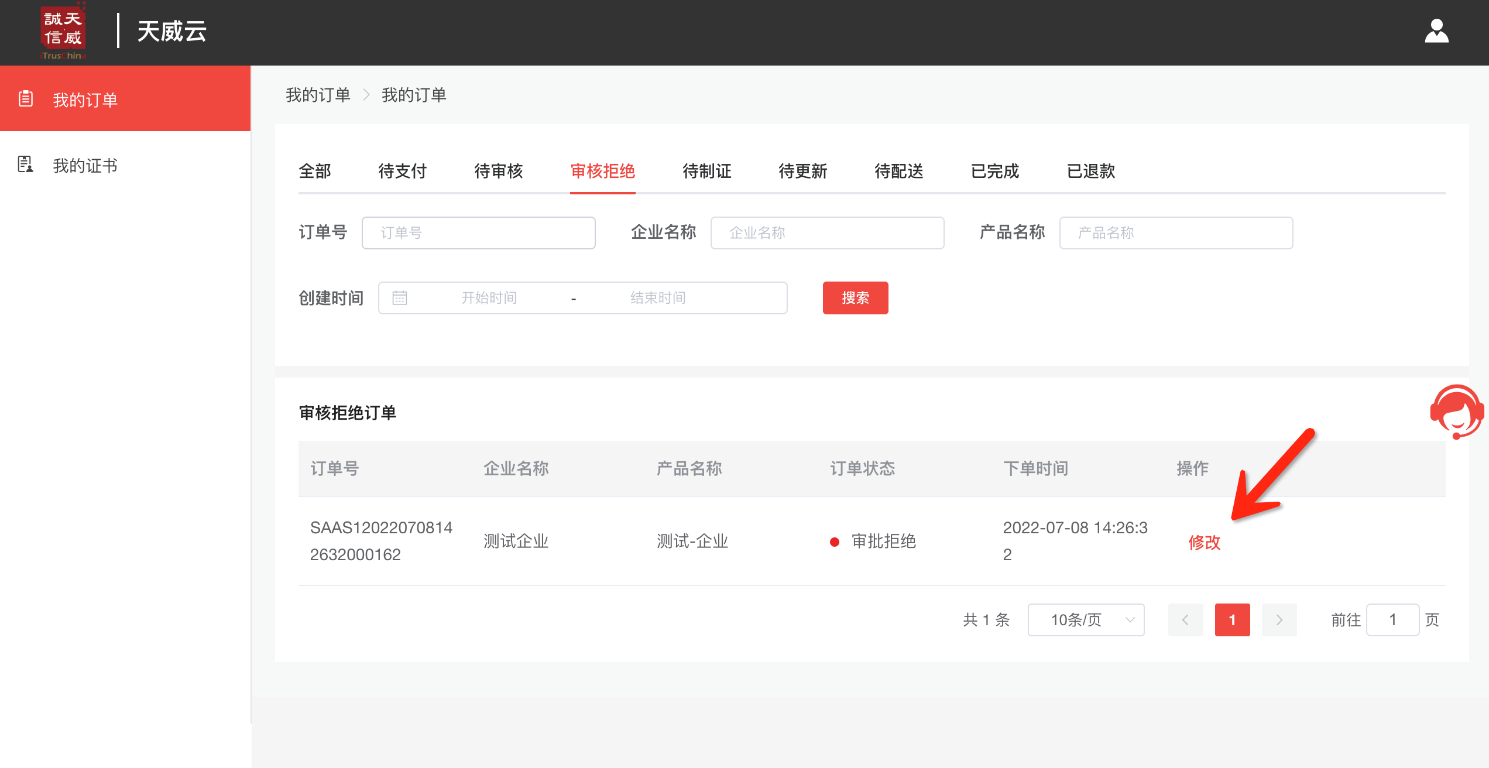Click the user profile icon in header

click(x=1436, y=31)
